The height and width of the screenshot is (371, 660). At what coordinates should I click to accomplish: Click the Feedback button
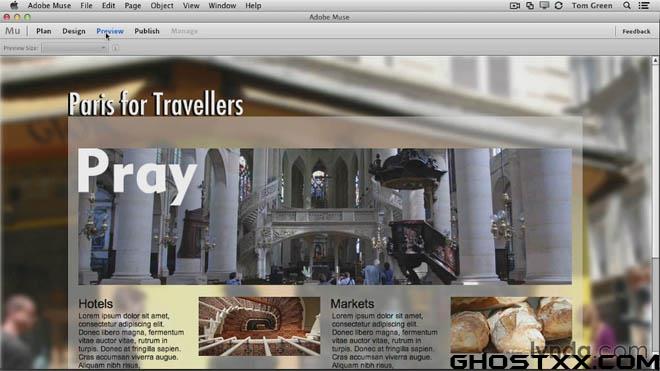coord(636,32)
